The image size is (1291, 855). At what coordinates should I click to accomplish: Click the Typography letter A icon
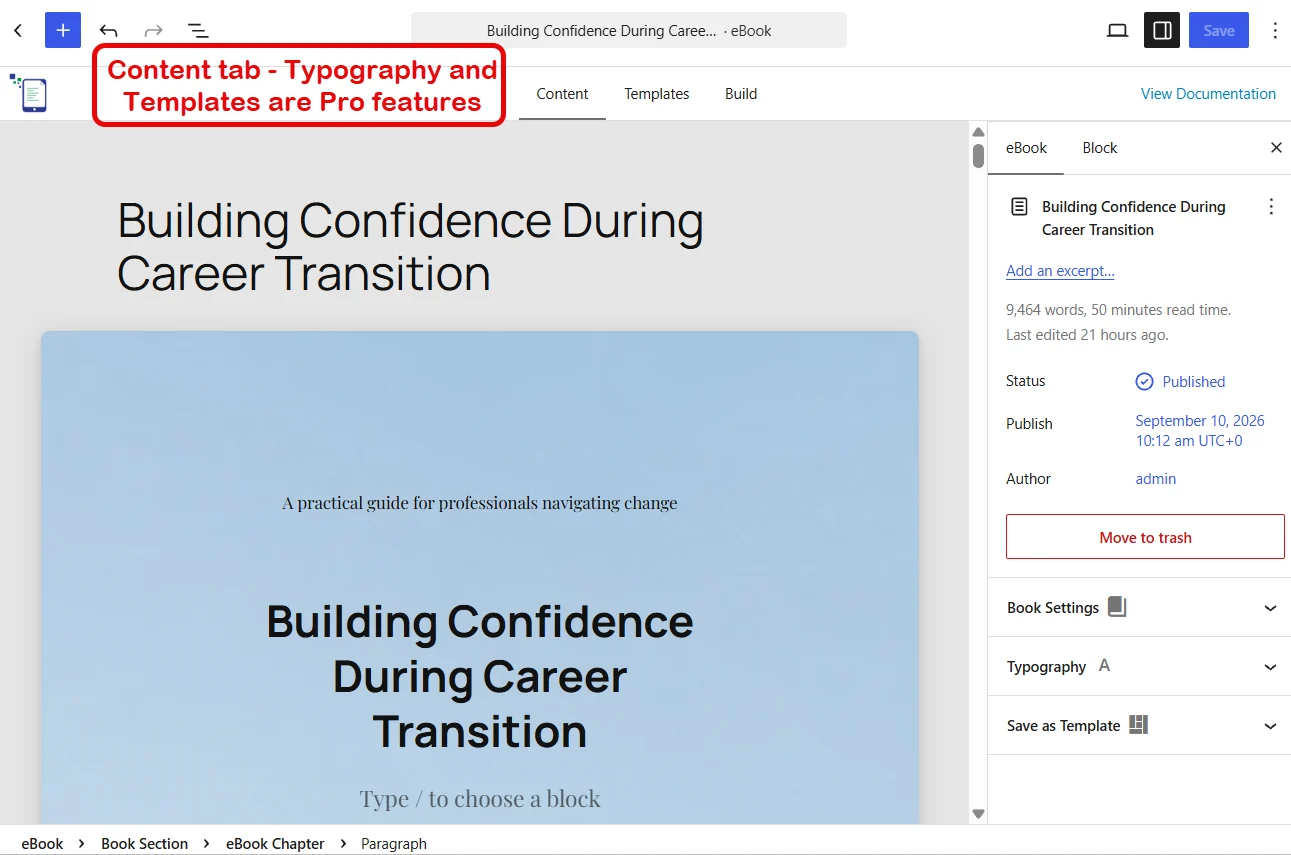(1104, 666)
